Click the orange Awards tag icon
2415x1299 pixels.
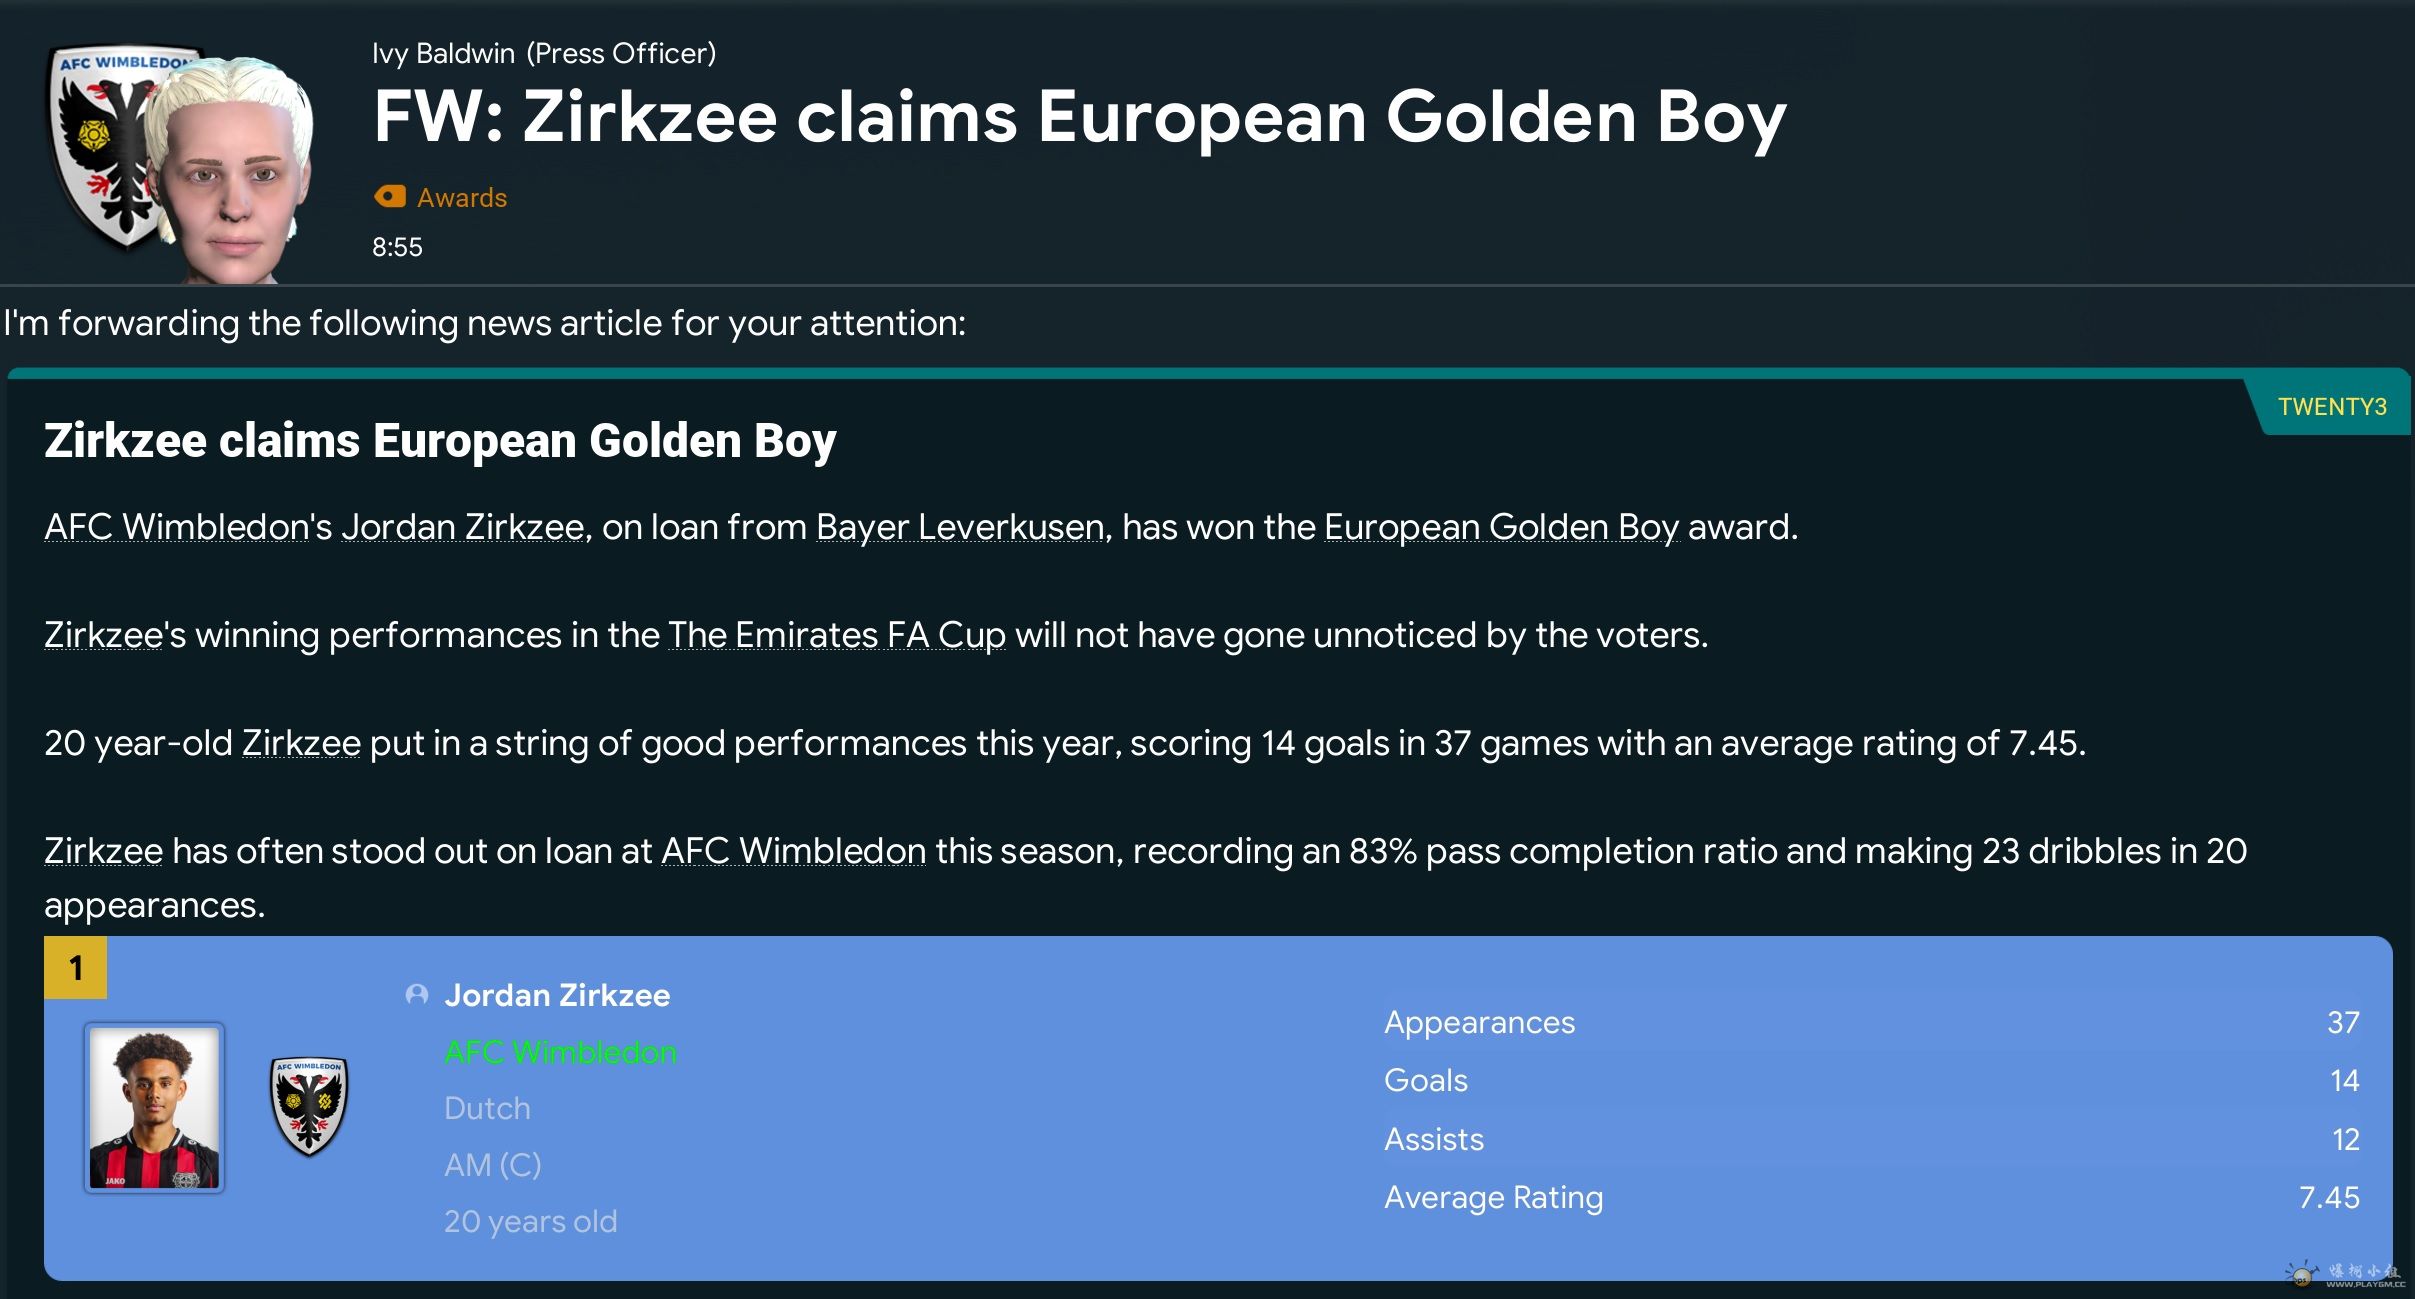point(389,197)
